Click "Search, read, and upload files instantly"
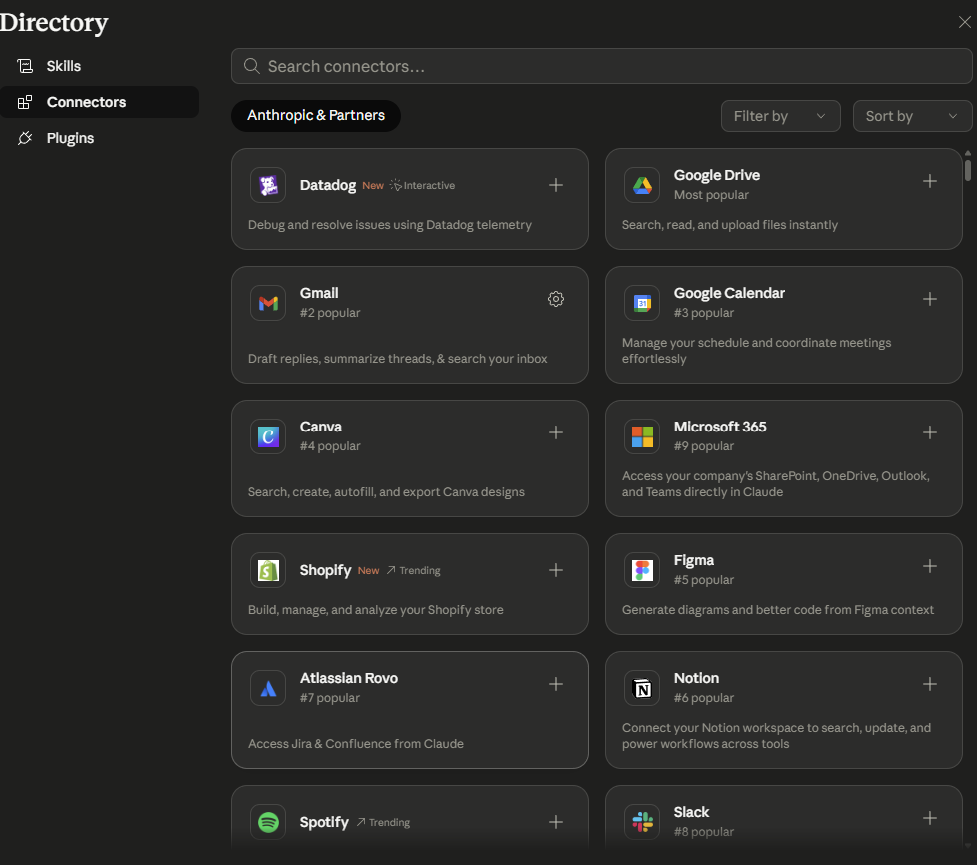Image resolution: width=977 pixels, height=865 pixels. 730,225
